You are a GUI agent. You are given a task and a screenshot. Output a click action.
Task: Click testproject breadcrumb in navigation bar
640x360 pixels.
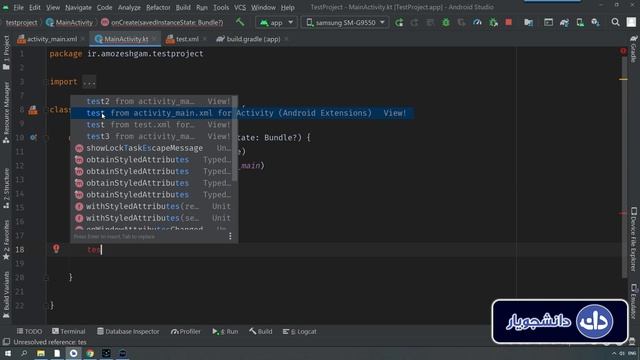21,22
